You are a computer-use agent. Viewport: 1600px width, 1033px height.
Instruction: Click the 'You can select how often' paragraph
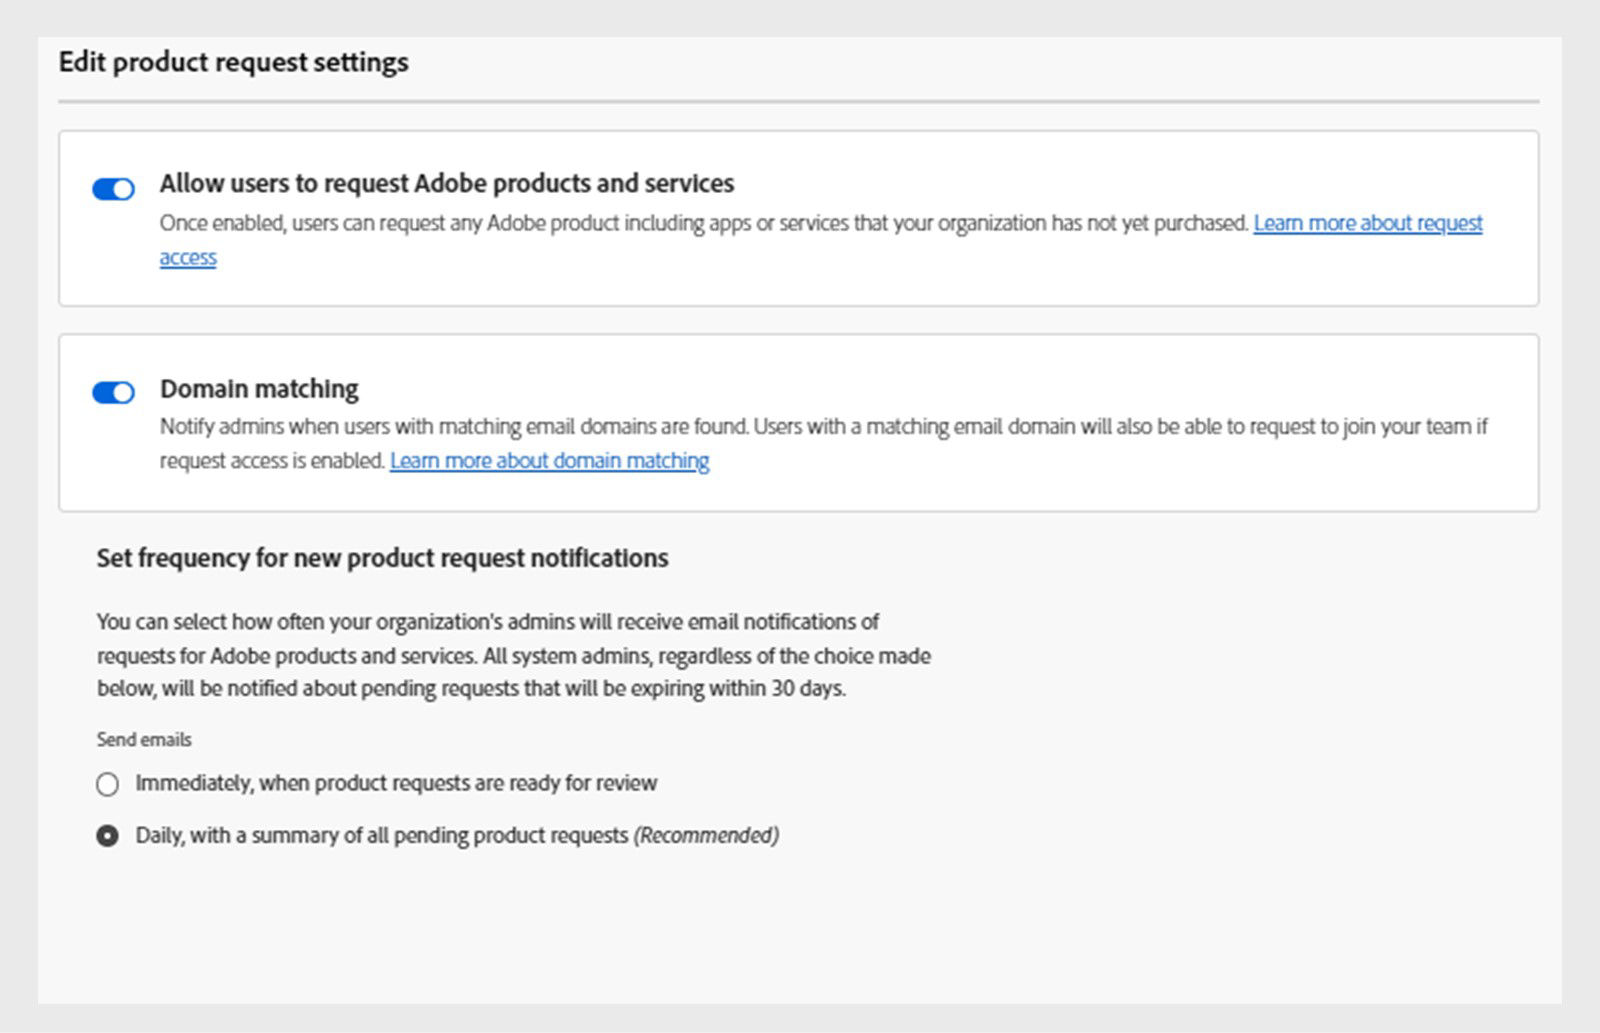coord(514,655)
